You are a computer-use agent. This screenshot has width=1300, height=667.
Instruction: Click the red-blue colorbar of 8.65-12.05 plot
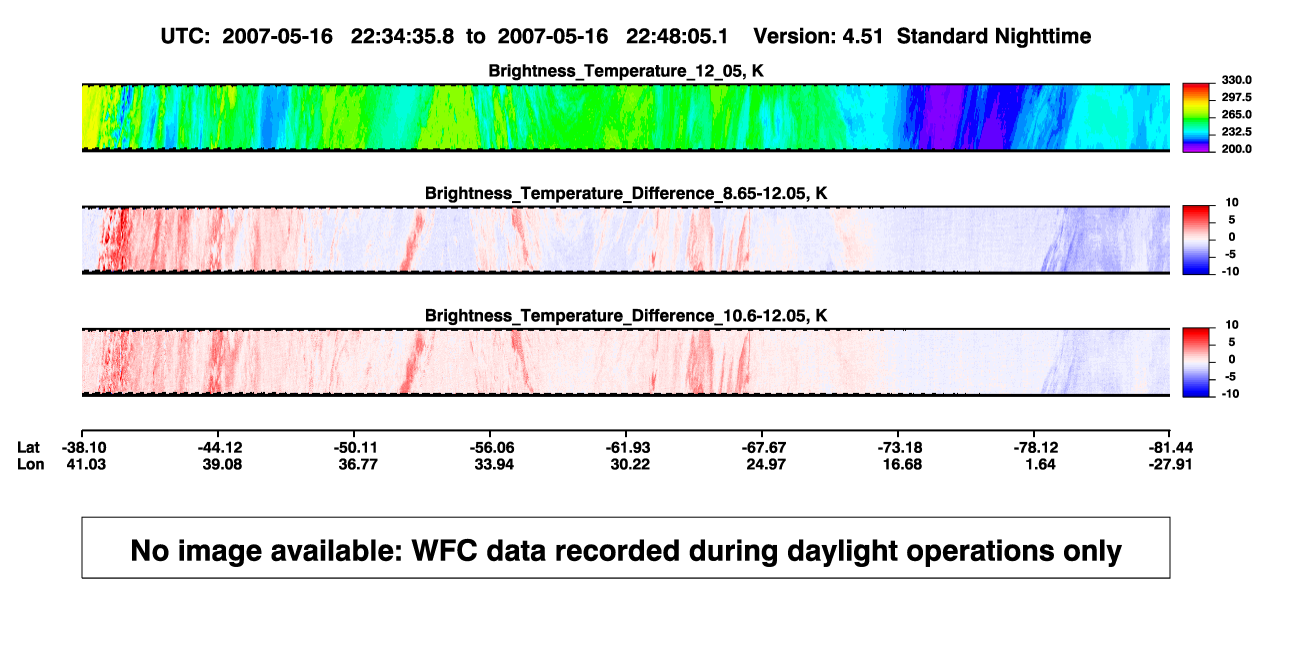[1197, 240]
